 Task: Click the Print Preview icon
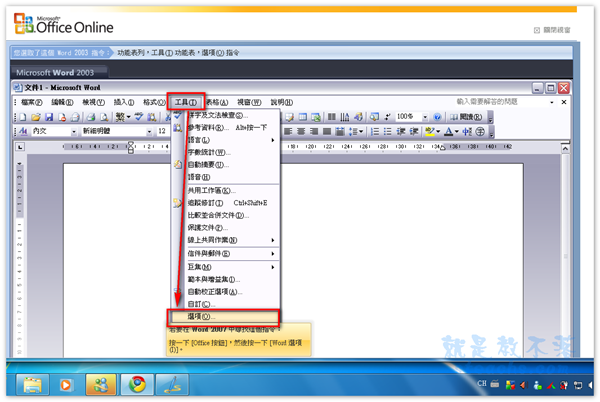pyautogui.click(x=104, y=117)
